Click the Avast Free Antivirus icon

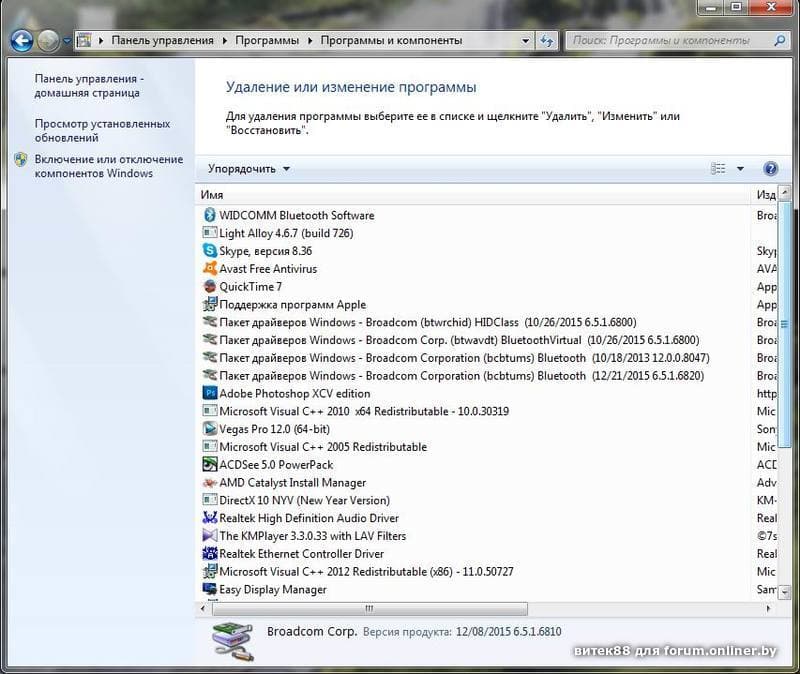point(210,268)
